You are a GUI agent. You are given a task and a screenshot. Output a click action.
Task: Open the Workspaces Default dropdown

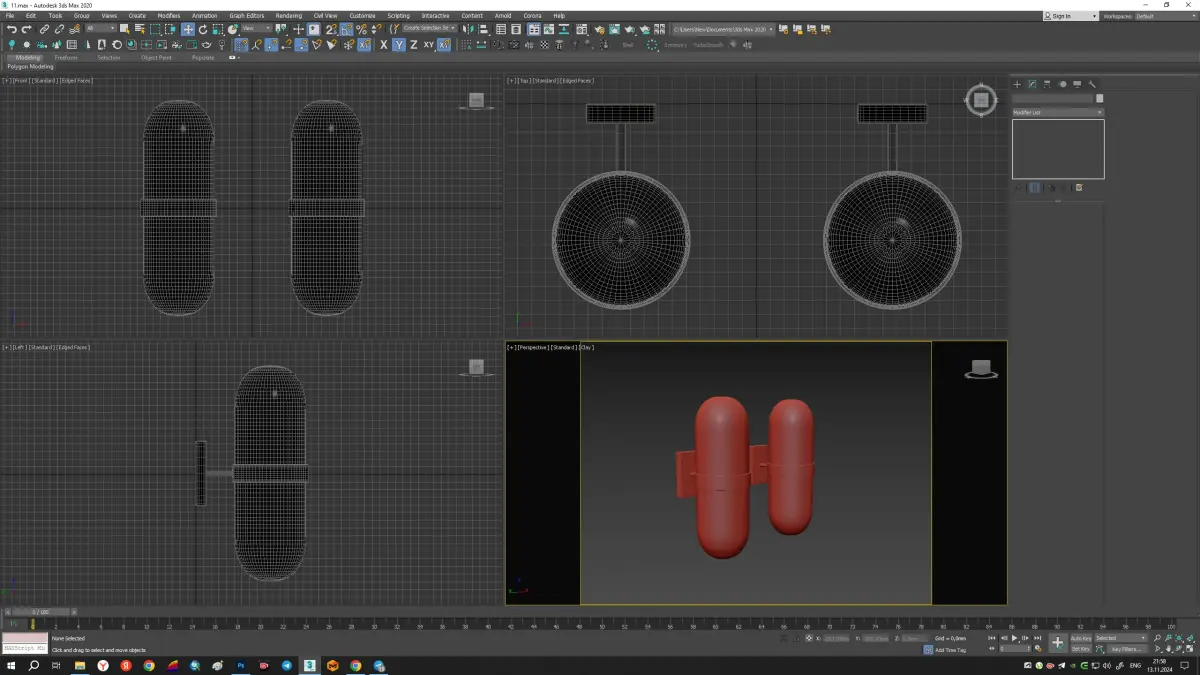(1165, 16)
